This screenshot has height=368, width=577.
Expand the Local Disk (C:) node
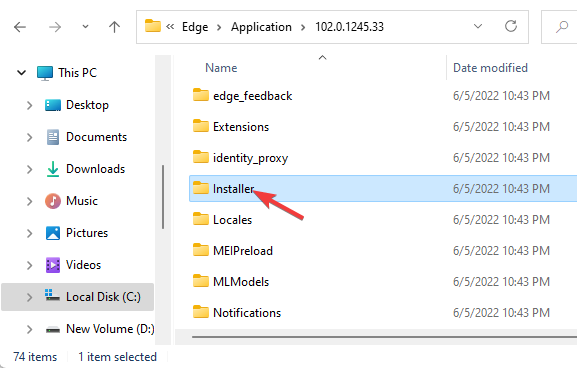point(29,297)
